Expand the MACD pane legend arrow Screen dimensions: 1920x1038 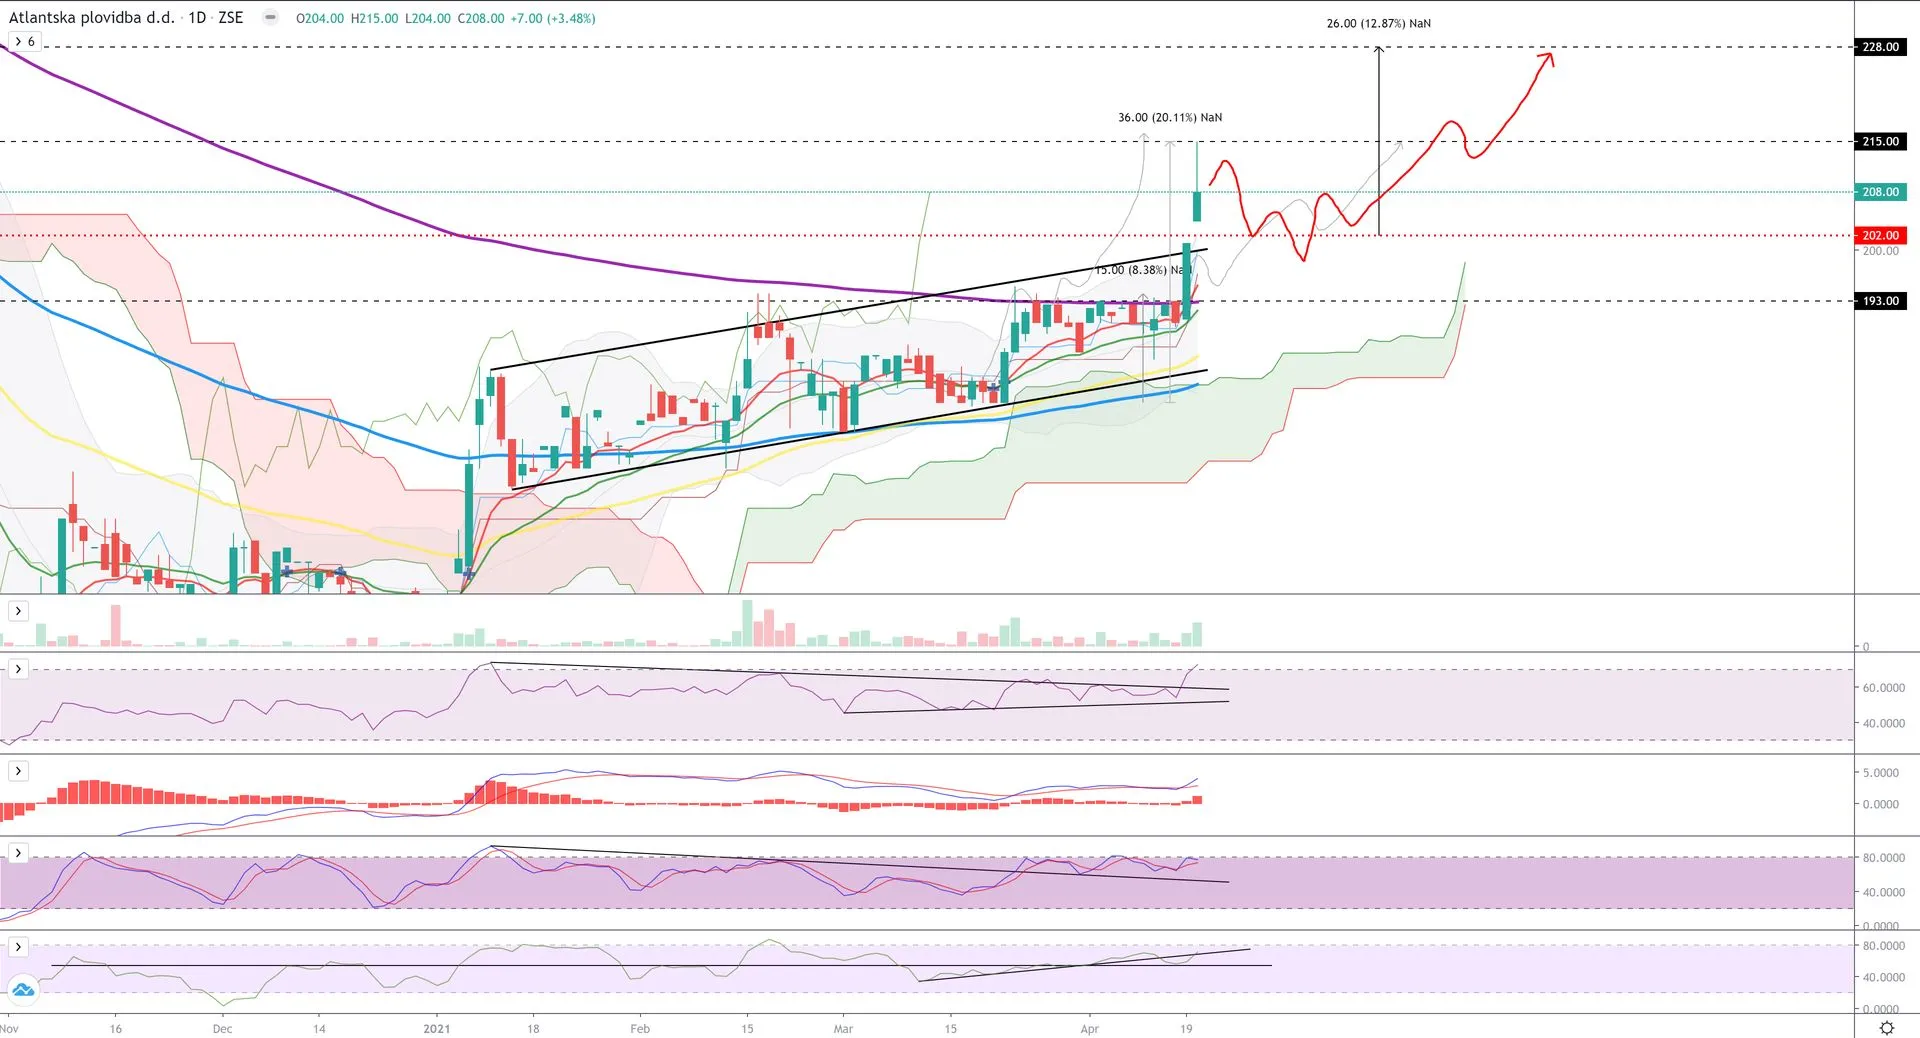(18, 771)
